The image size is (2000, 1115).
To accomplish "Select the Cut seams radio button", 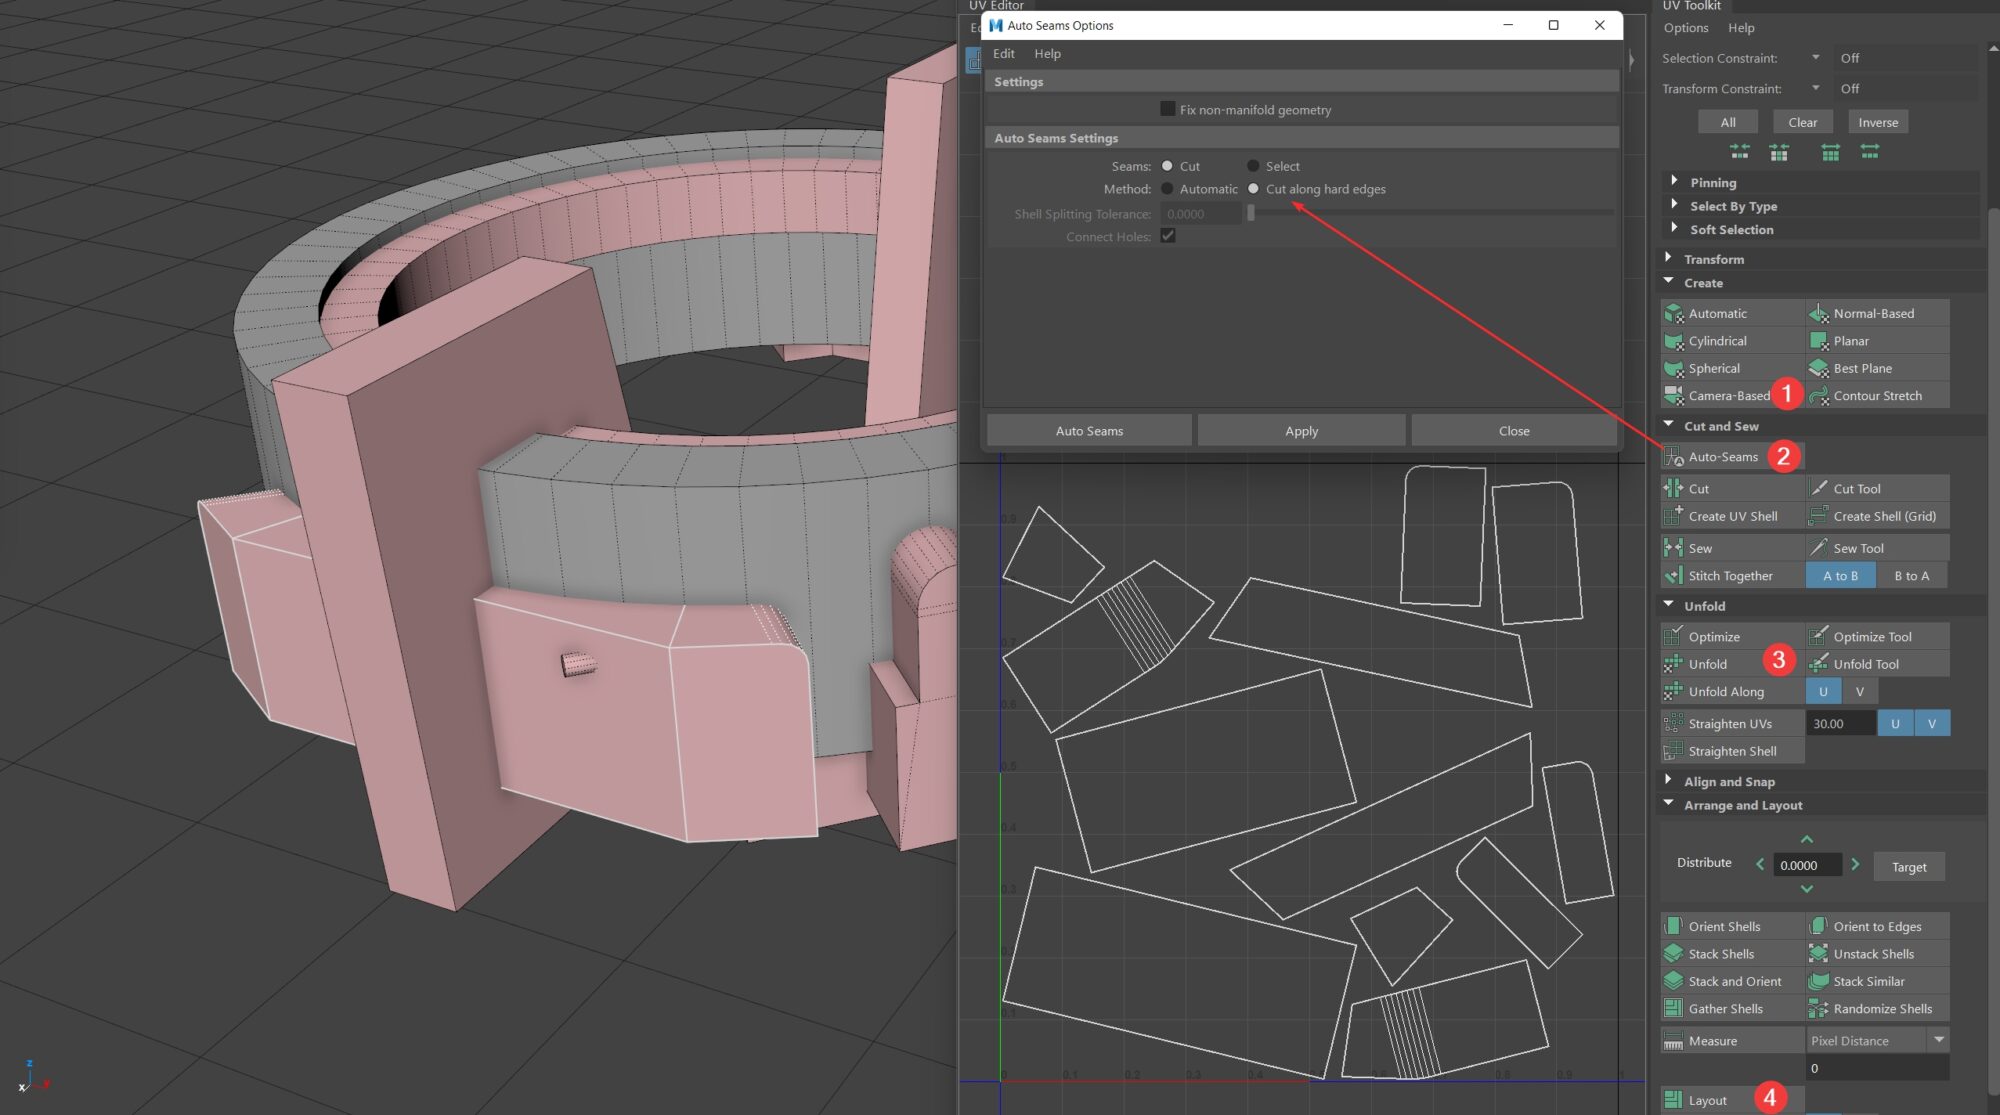I will pos(1167,166).
